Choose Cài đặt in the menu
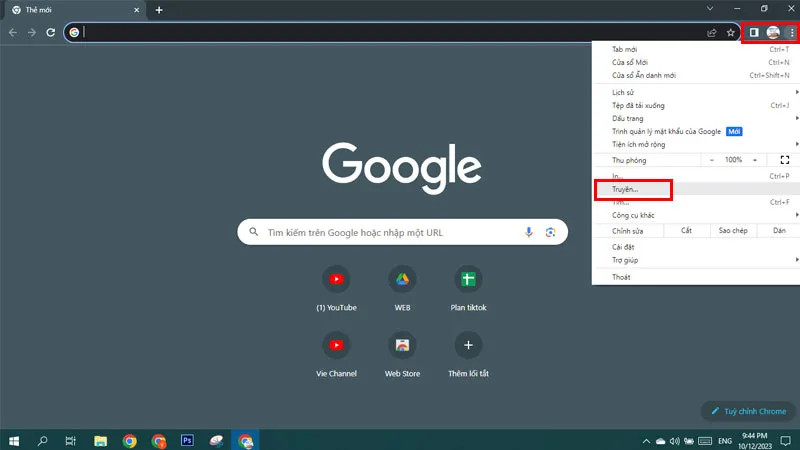Viewport: 800px width, 450px height. click(x=624, y=246)
